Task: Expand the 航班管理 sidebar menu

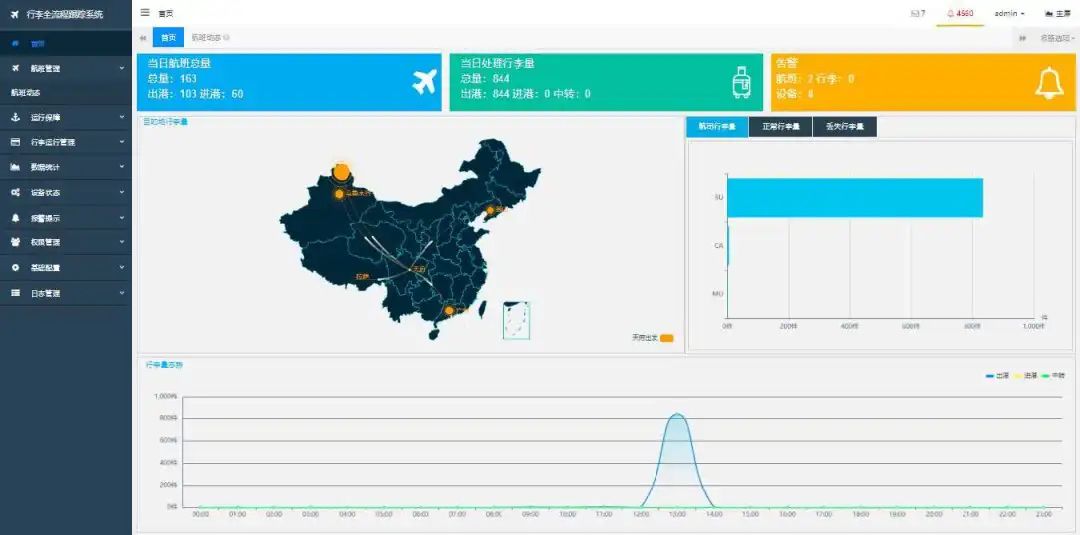Action: 66,68
